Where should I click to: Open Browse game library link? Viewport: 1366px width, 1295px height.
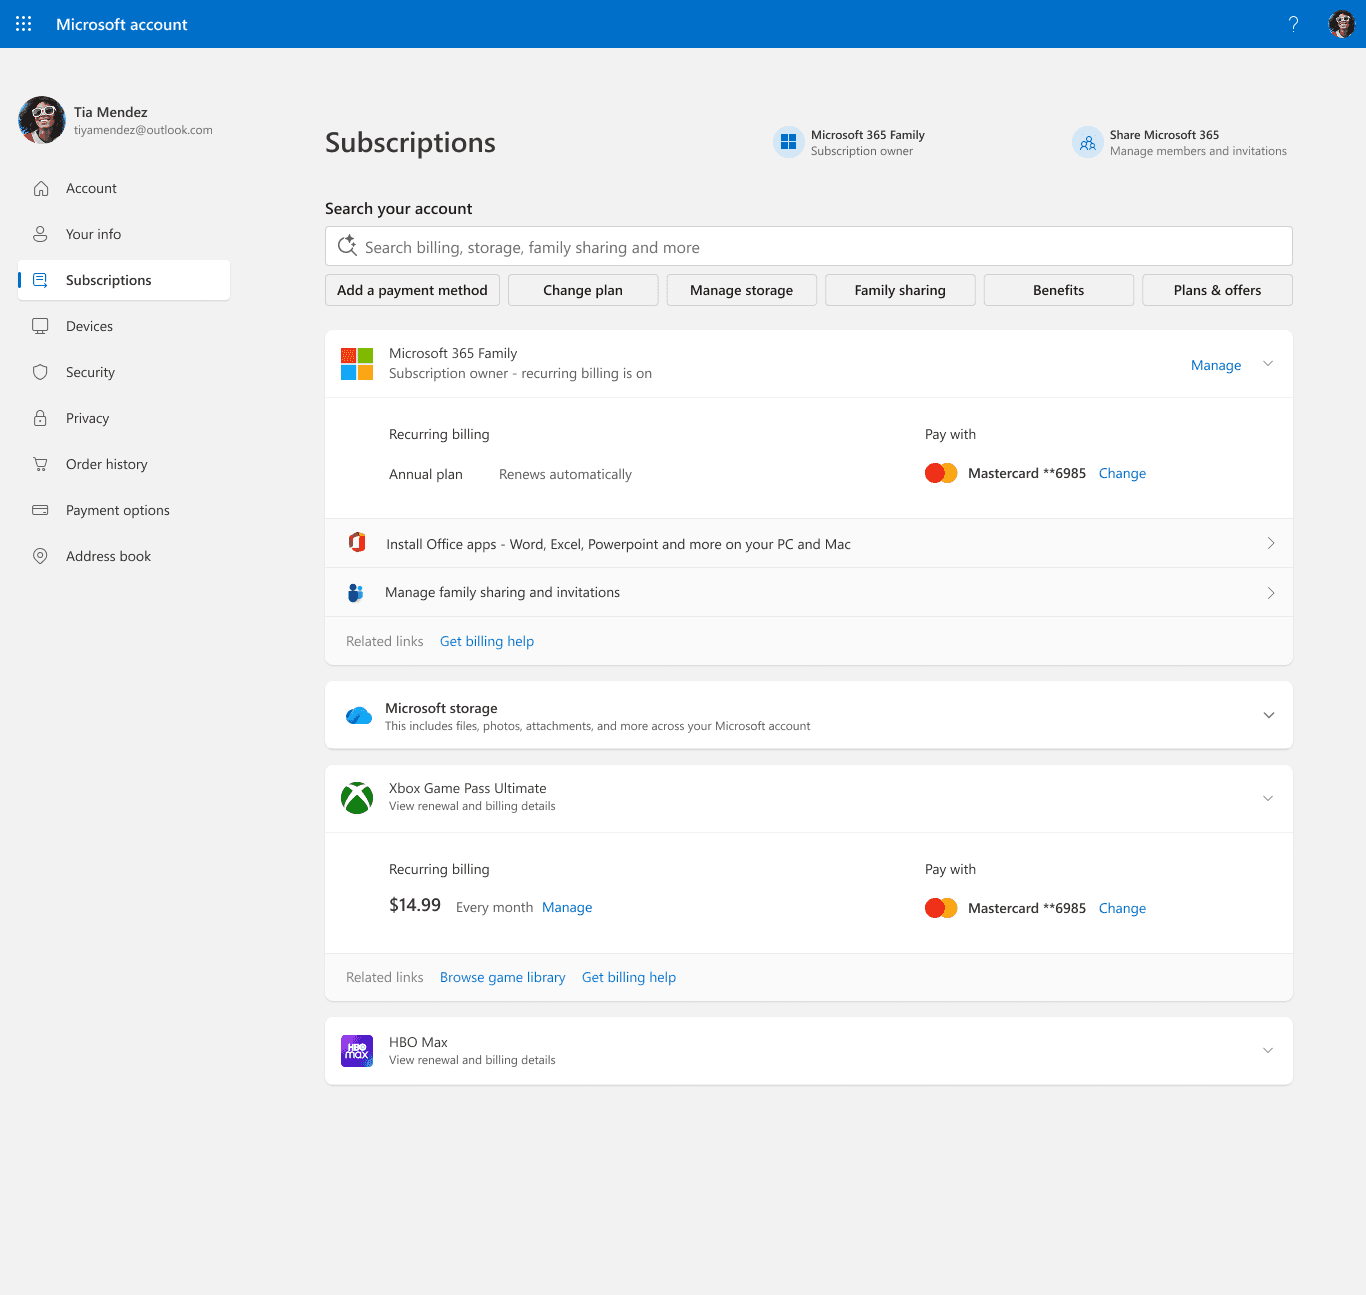click(502, 977)
